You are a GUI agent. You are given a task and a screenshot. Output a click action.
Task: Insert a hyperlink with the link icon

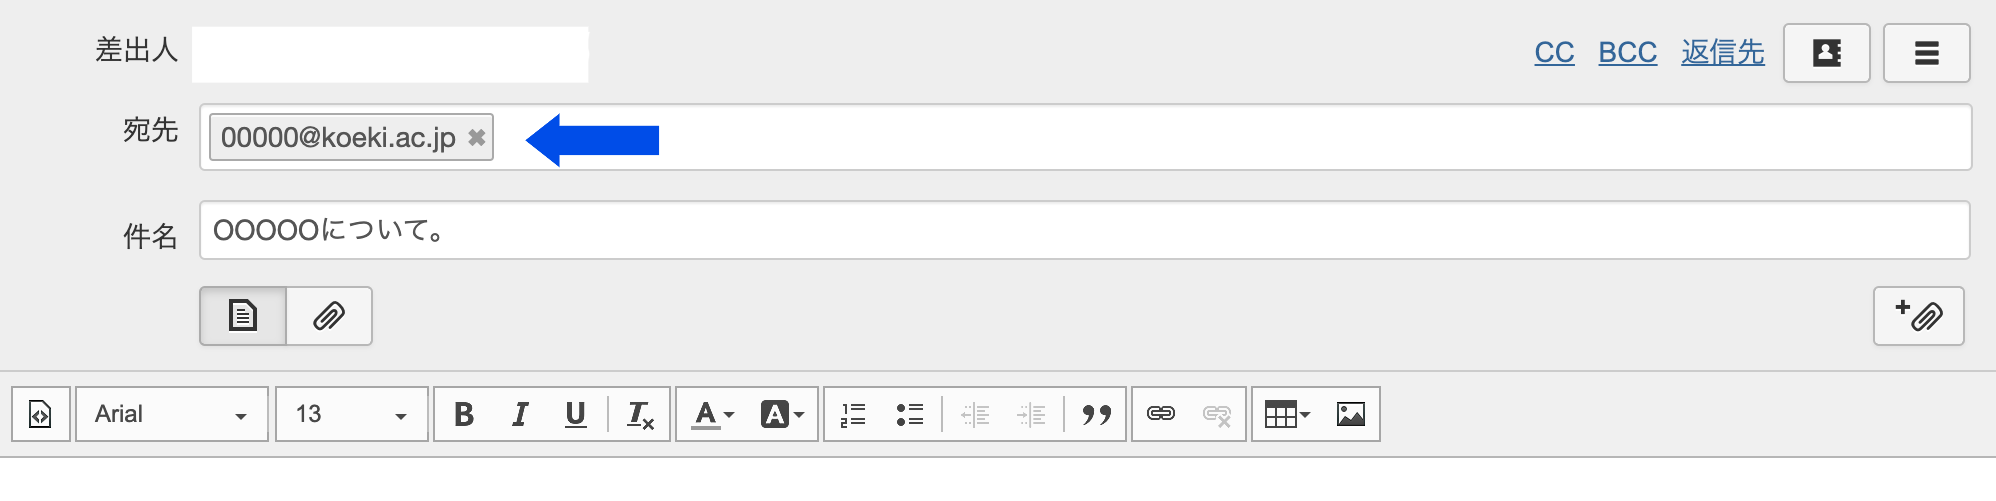click(1160, 414)
